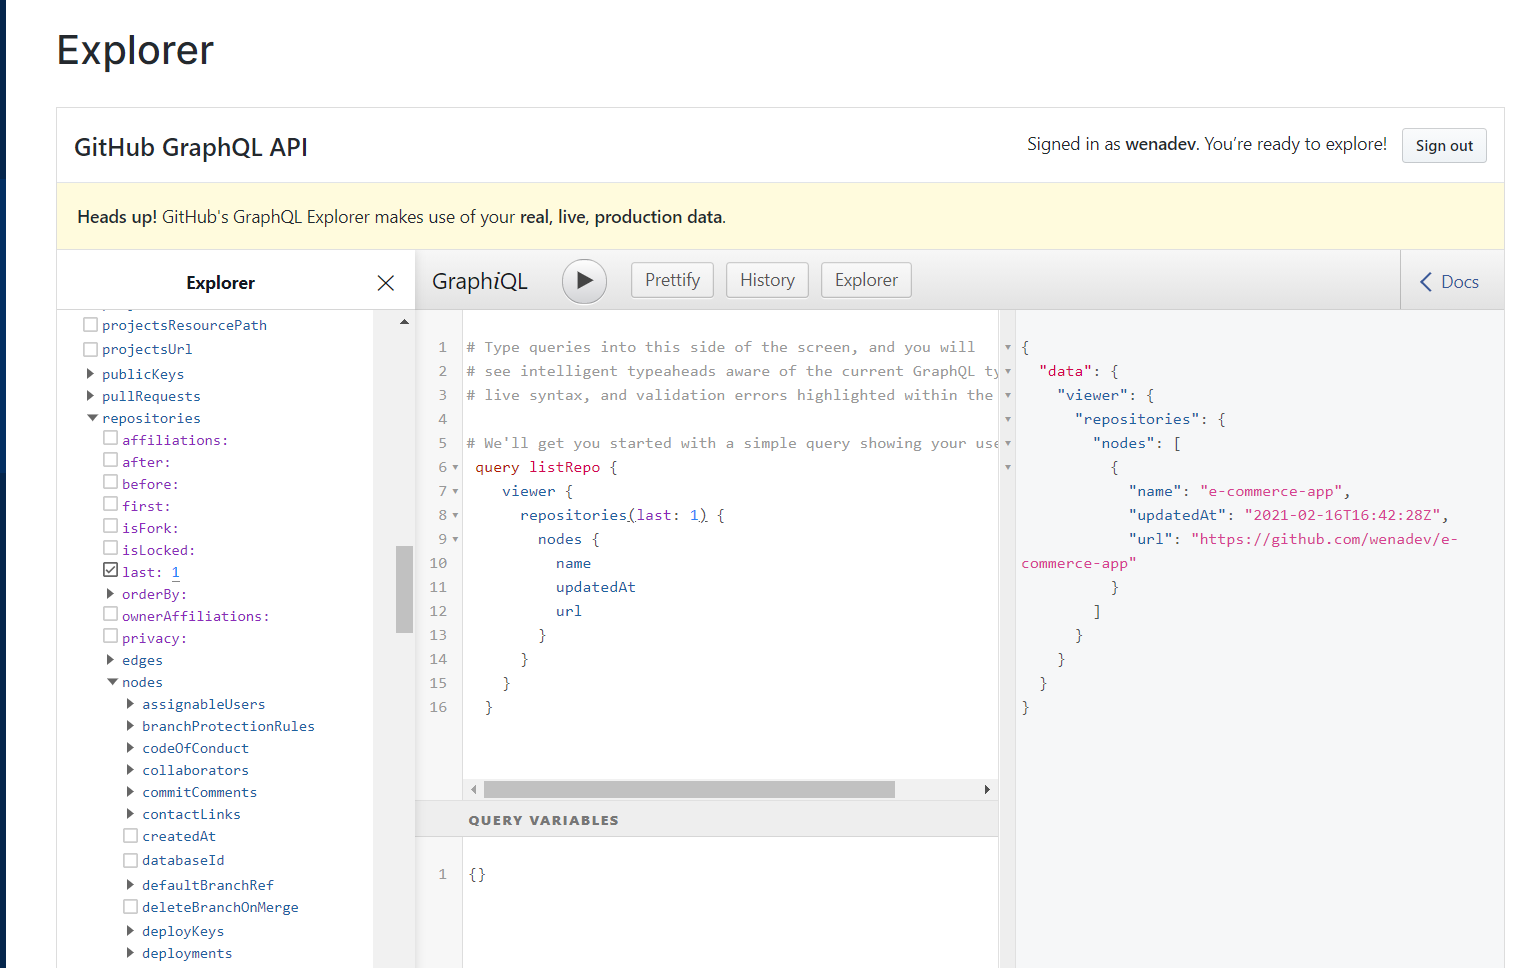Enable the affiliations argument checkbox
The image size is (1530, 968).
click(x=111, y=438)
